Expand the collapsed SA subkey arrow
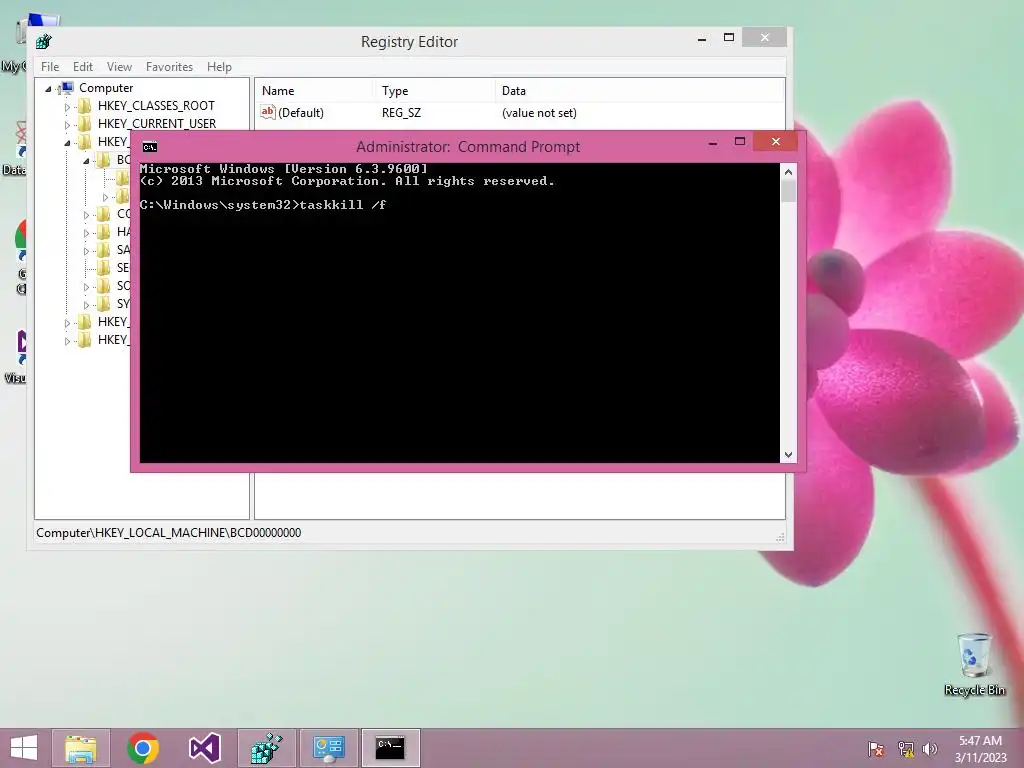The width and height of the screenshot is (1024, 768). (x=86, y=250)
